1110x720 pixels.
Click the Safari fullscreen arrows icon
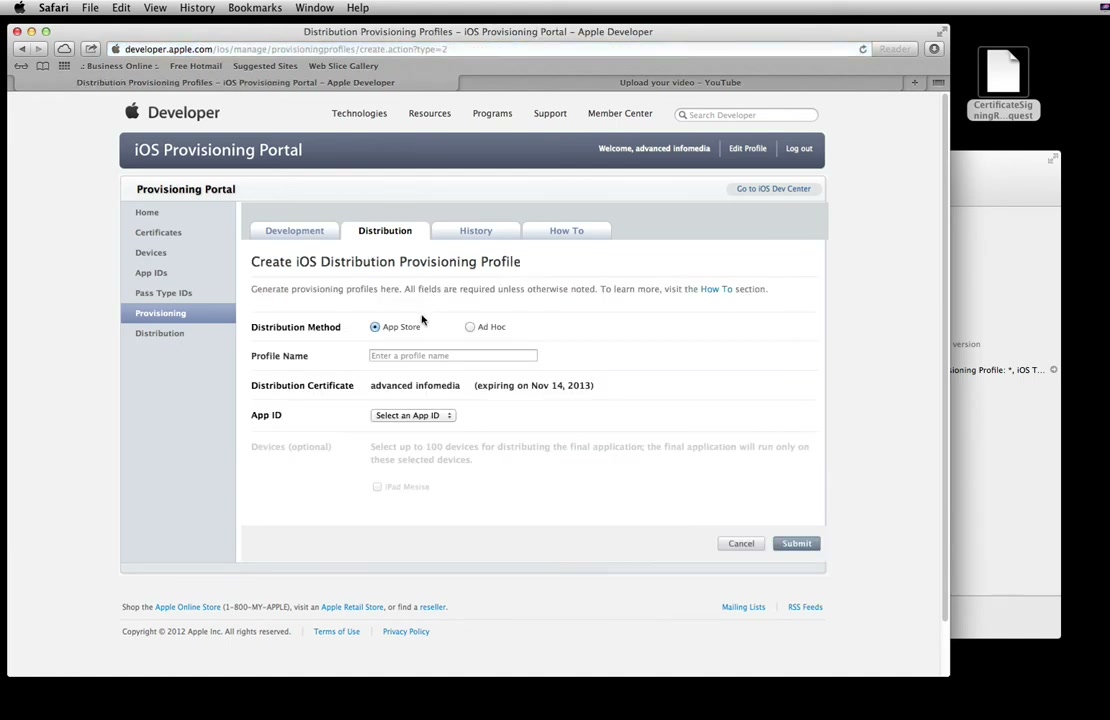pos(941,32)
